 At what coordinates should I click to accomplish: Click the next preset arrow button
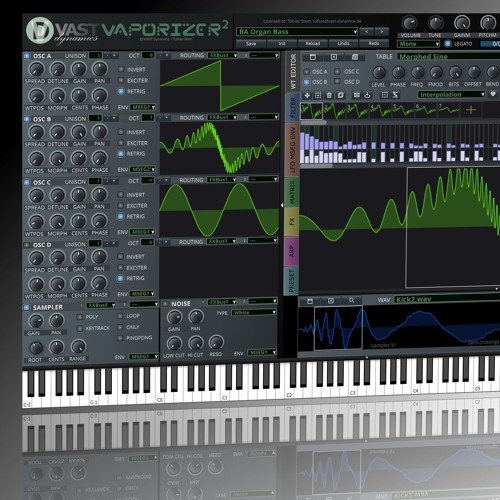(x=382, y=32)
